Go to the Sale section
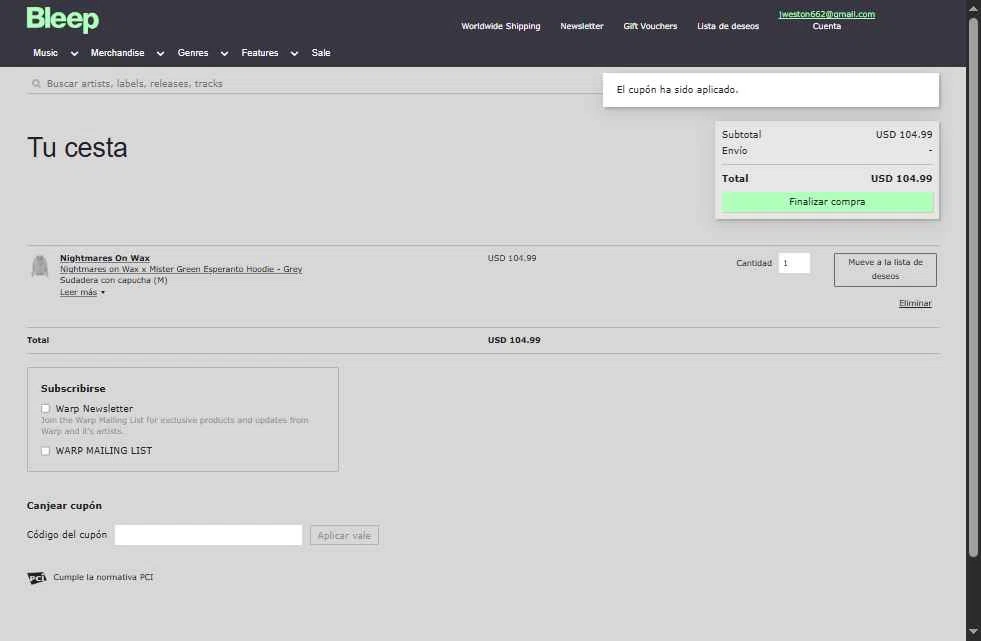This screenshot has width=981, height=641. pyautogui.click(x=321, y=53)
